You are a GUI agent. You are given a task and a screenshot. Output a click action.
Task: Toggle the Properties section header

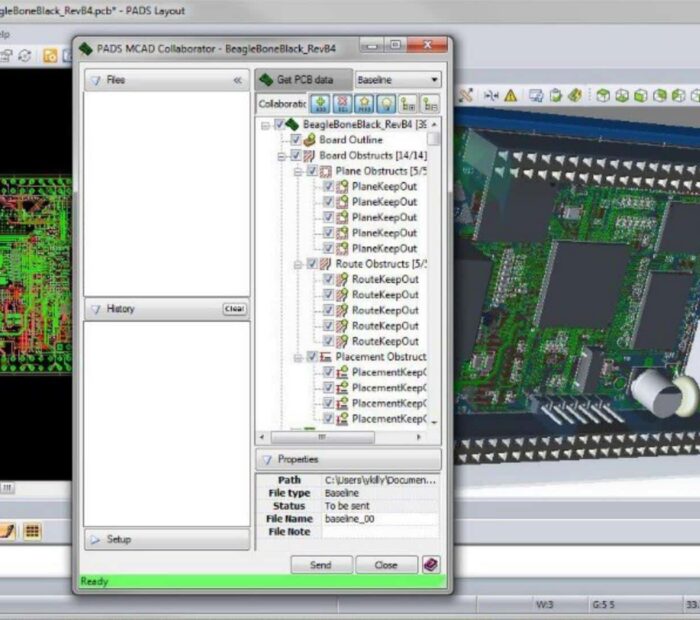coord(348,459)
